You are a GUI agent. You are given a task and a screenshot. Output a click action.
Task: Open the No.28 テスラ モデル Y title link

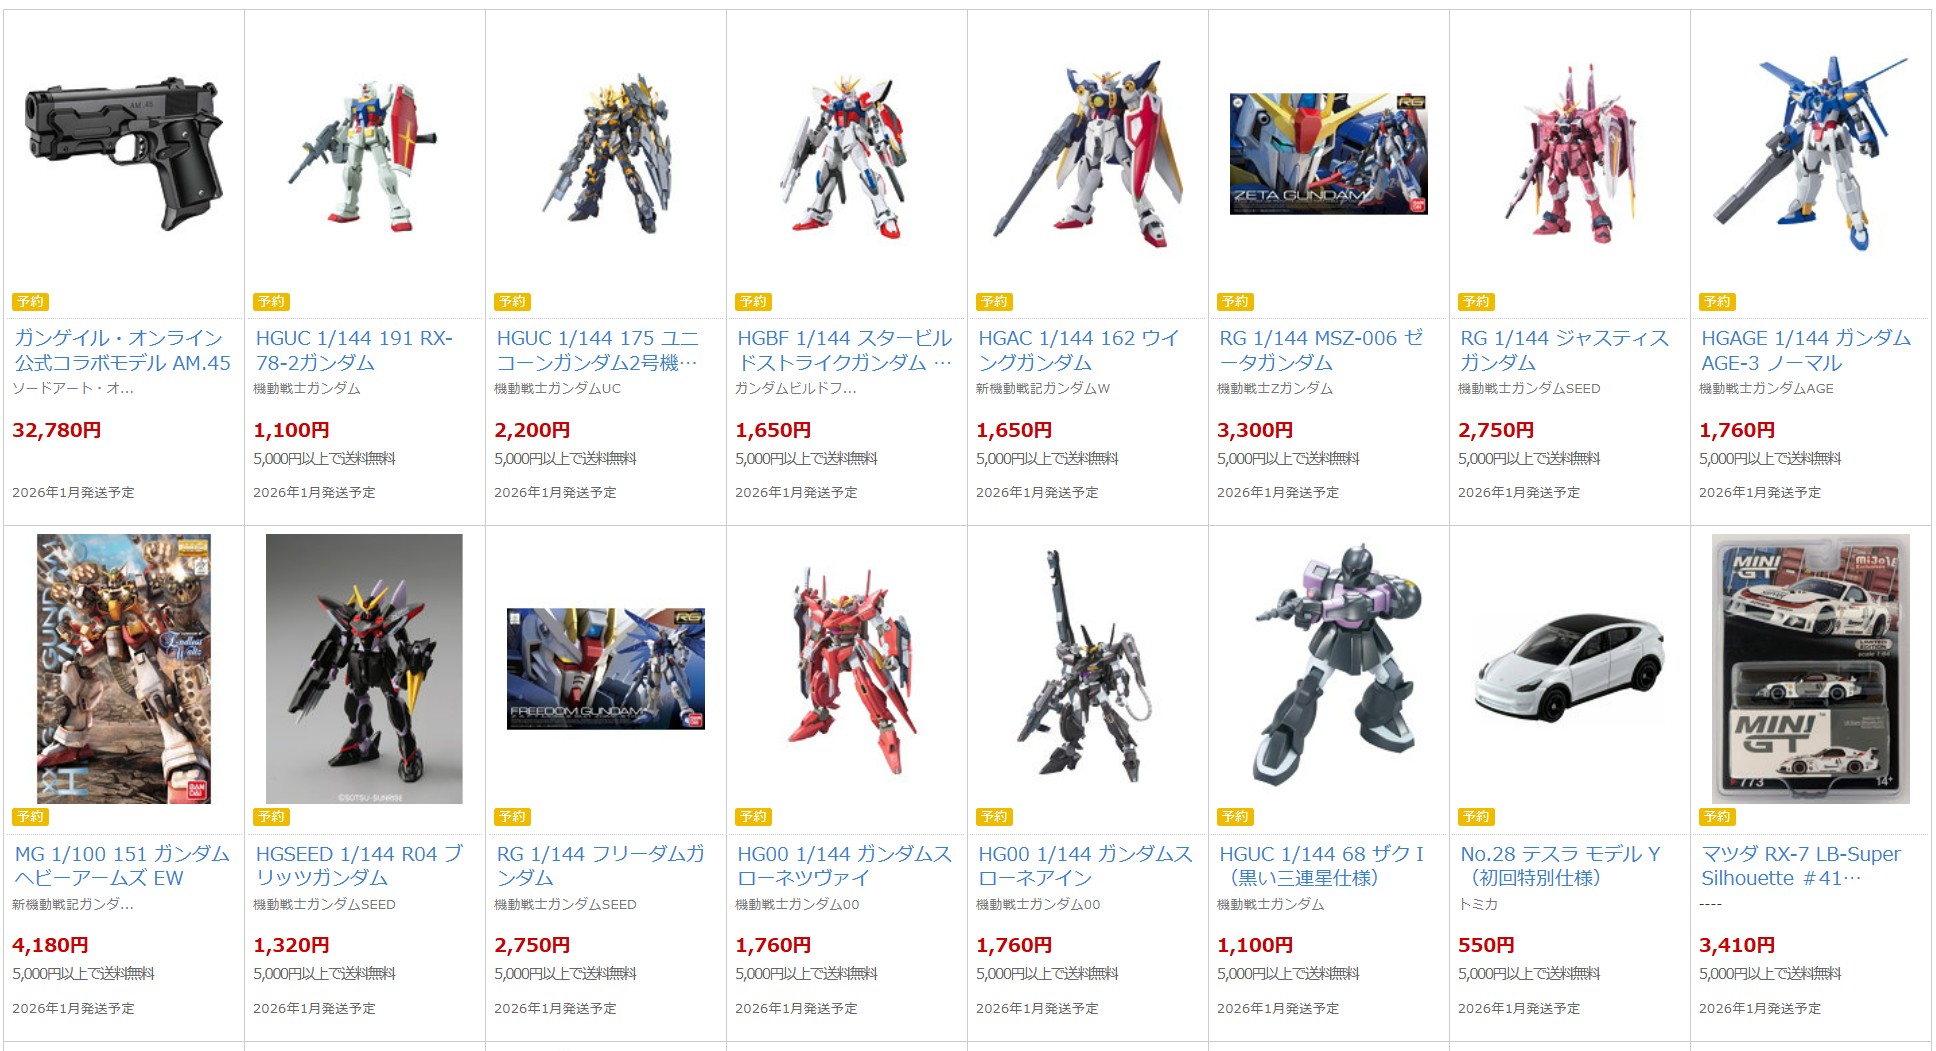pyautogui.click(x=1560, y=866)
